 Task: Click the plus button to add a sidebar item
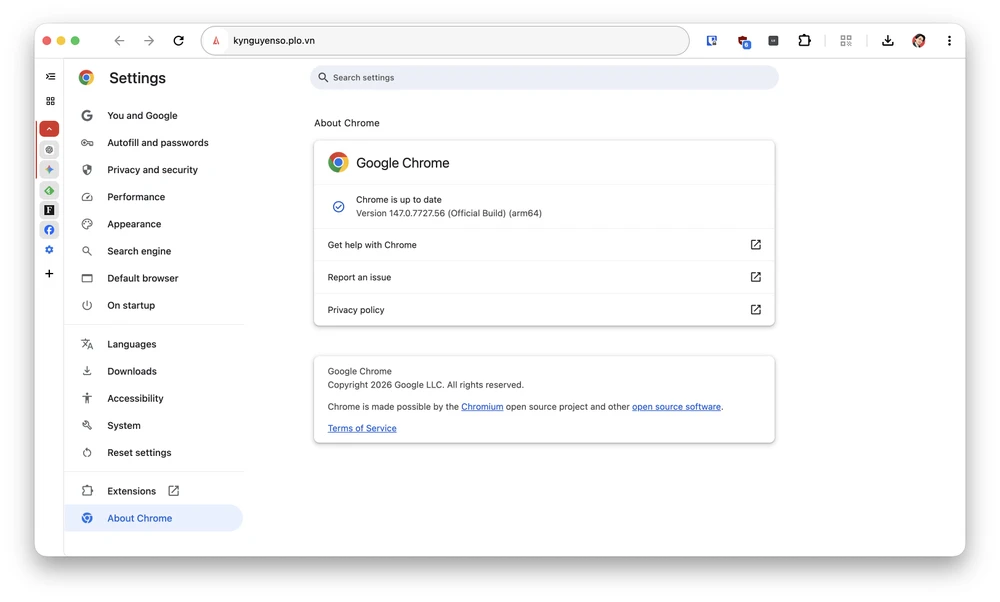coord(49,273)
